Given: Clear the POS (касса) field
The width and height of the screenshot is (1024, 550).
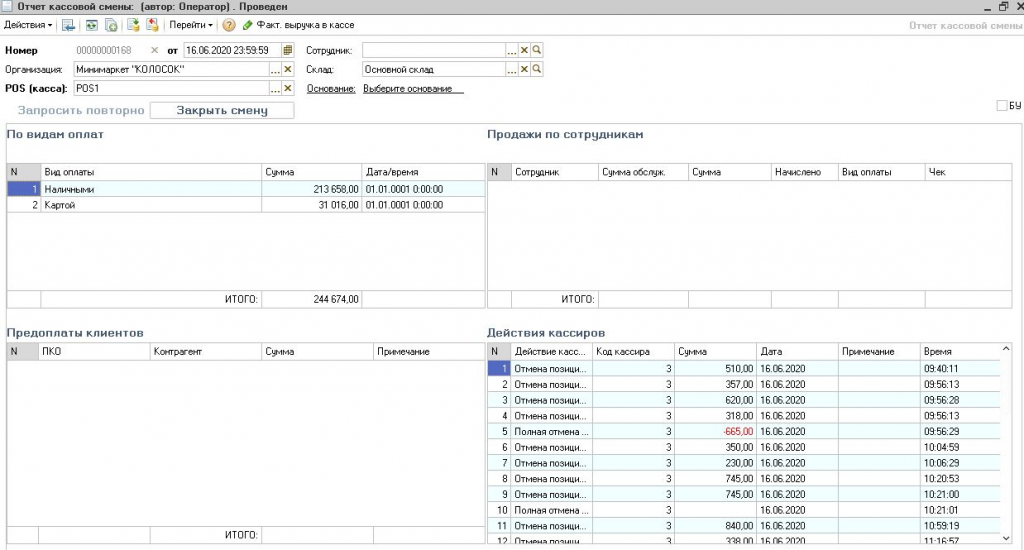Looking at the screenshot, I should coord(288,88).
